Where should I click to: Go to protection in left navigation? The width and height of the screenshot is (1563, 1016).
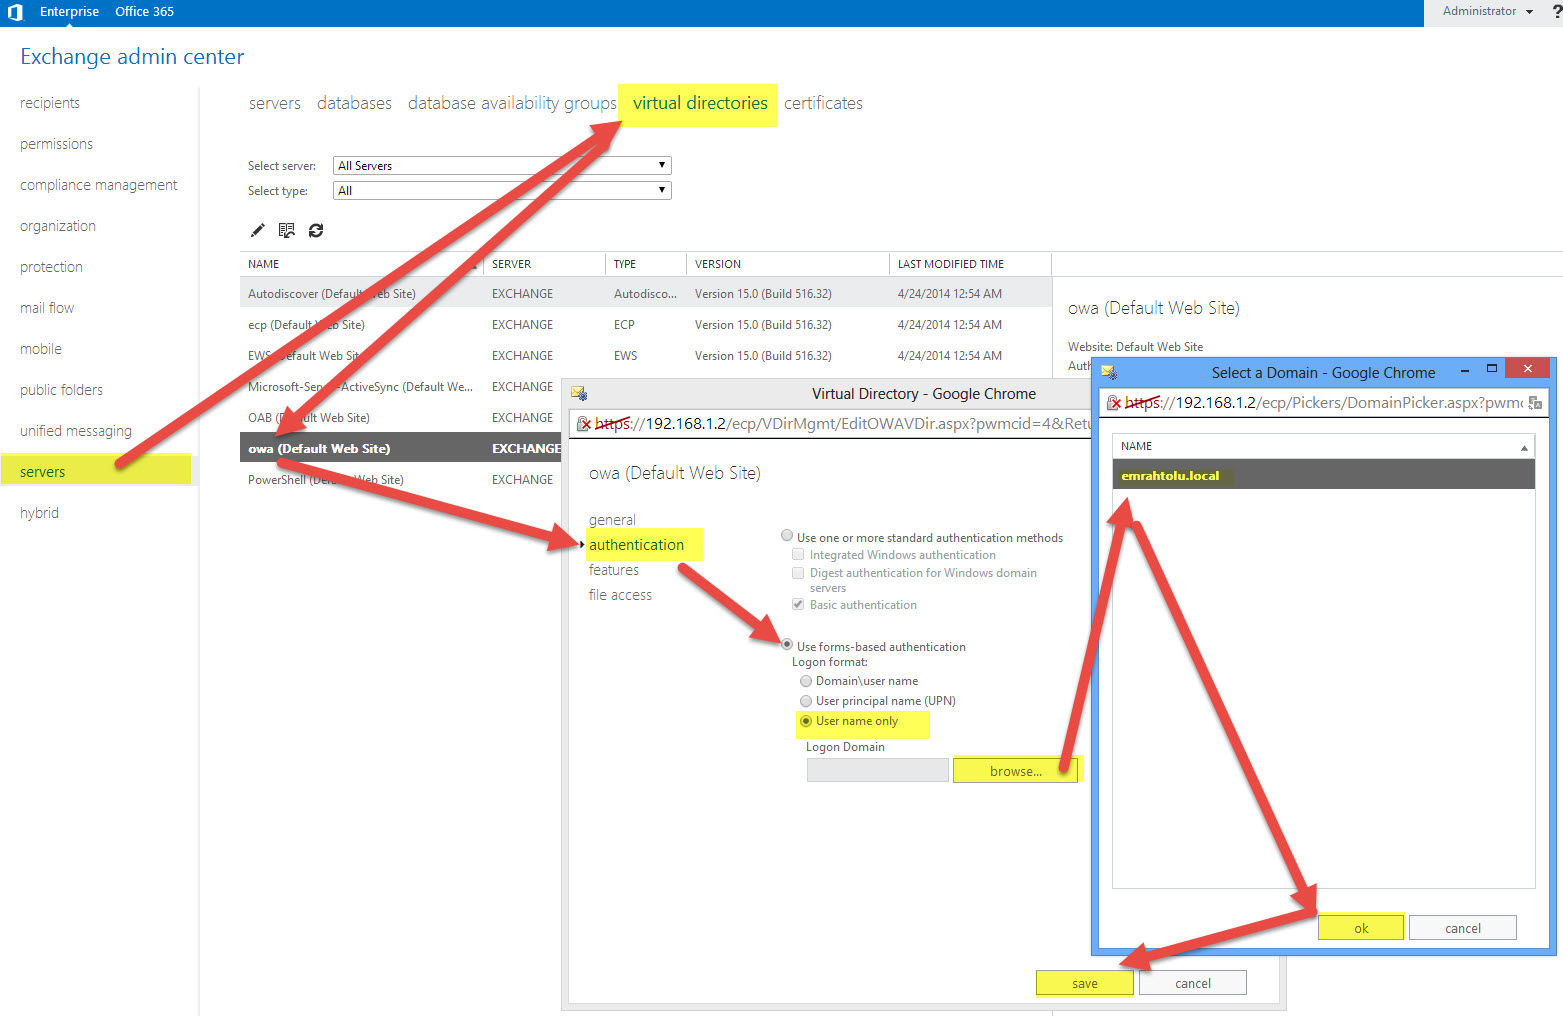point(51,267)
